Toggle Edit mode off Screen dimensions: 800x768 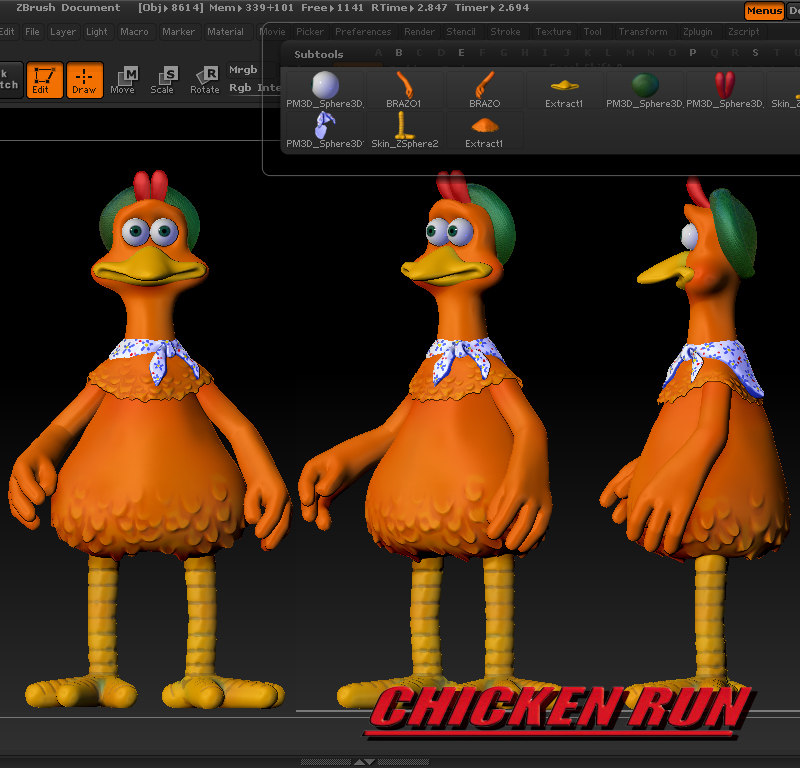tap(44, 80)
